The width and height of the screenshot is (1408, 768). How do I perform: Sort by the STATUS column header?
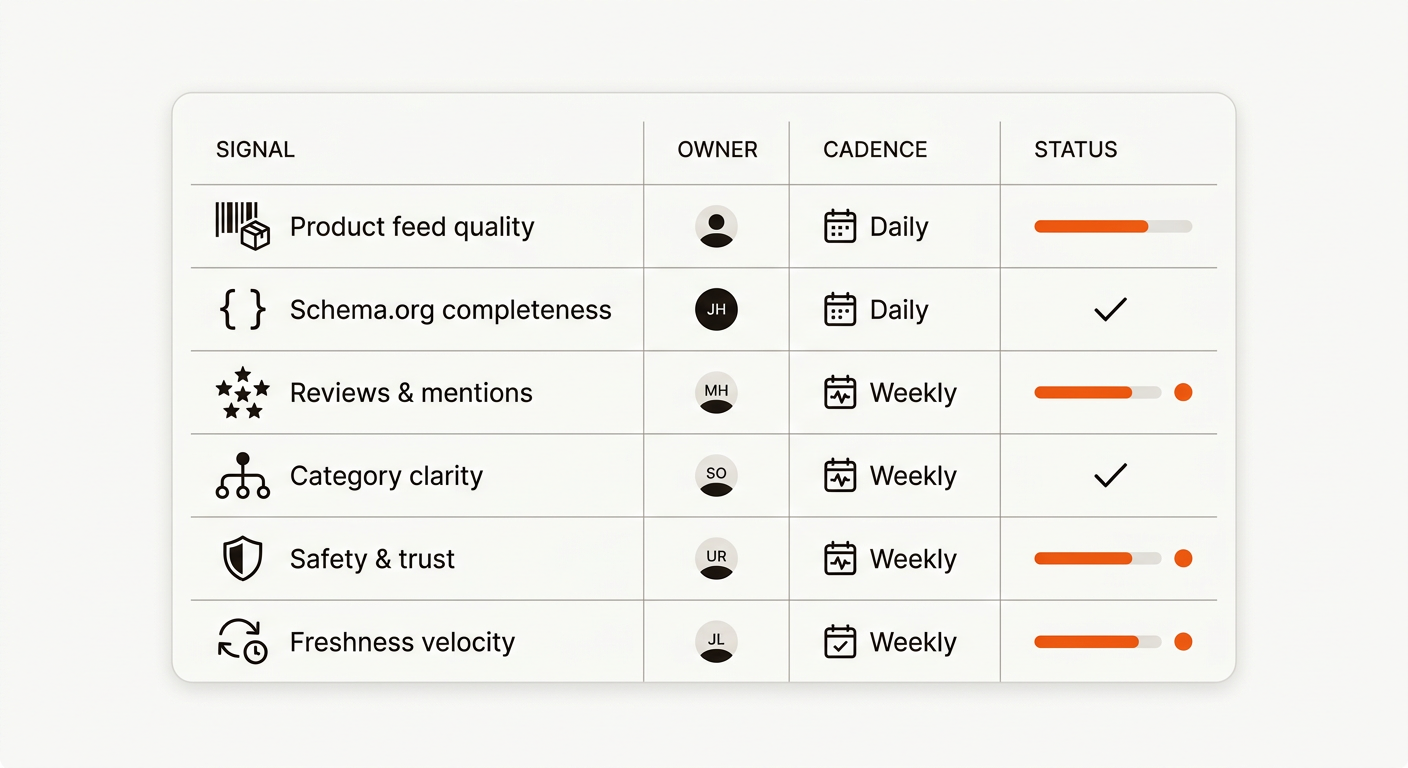[x=1076, y=150]
